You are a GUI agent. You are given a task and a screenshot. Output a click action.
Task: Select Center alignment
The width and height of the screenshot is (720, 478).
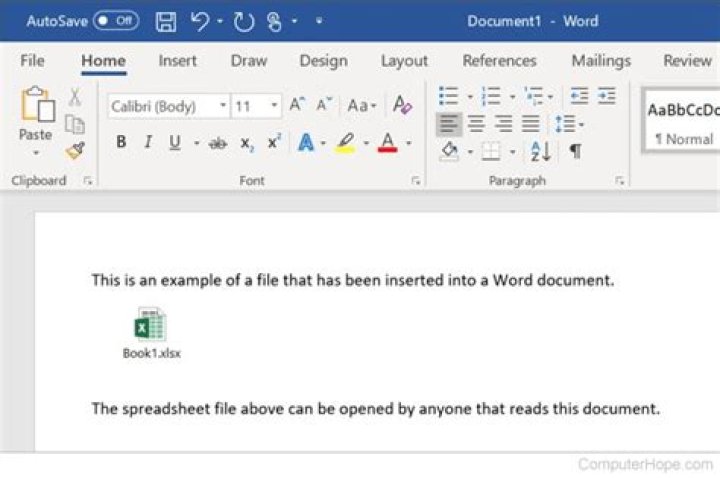[476, 124]
